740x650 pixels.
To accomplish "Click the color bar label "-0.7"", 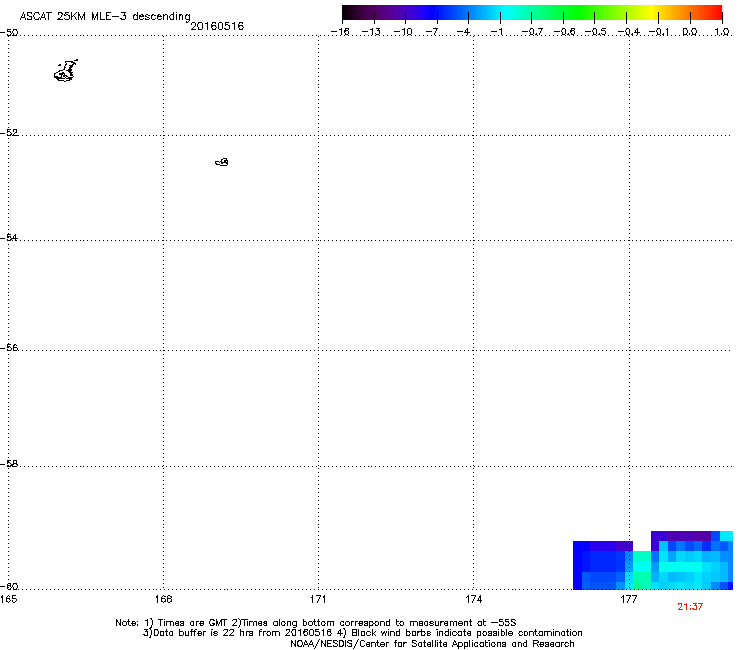I will click(x=532, y=32).
